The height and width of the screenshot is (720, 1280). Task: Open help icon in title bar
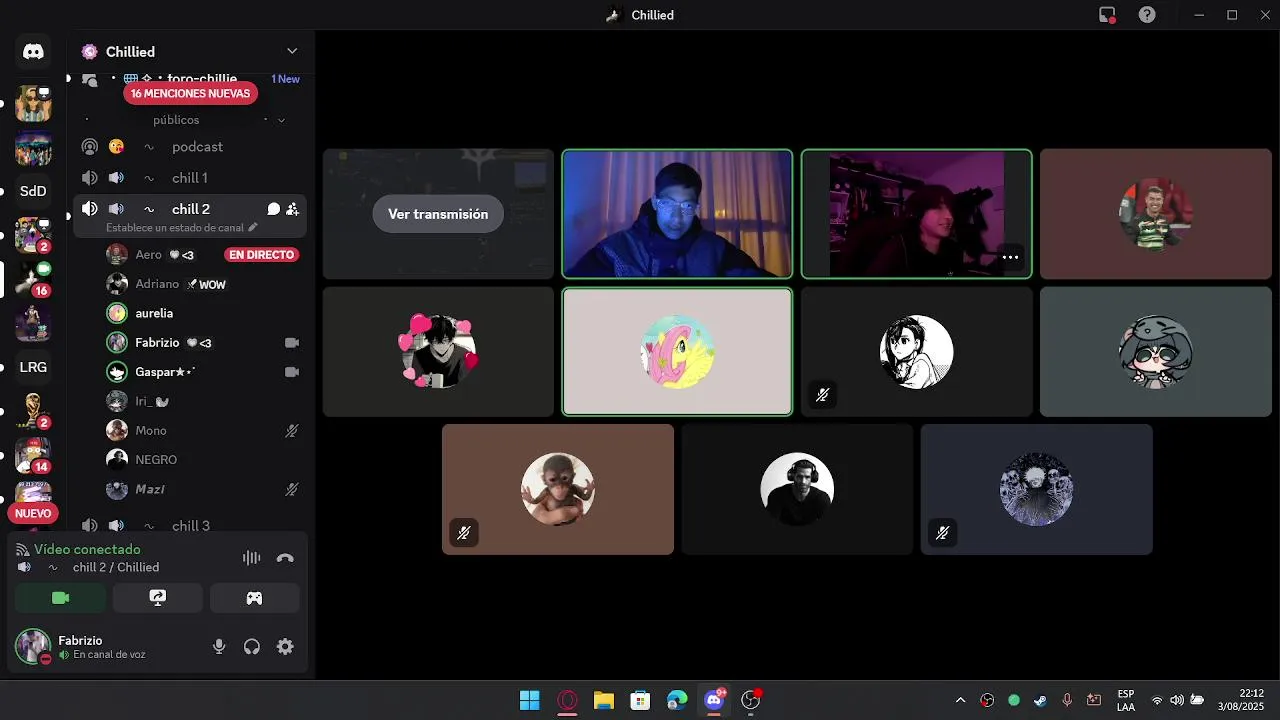click(x=1147, y=15)
